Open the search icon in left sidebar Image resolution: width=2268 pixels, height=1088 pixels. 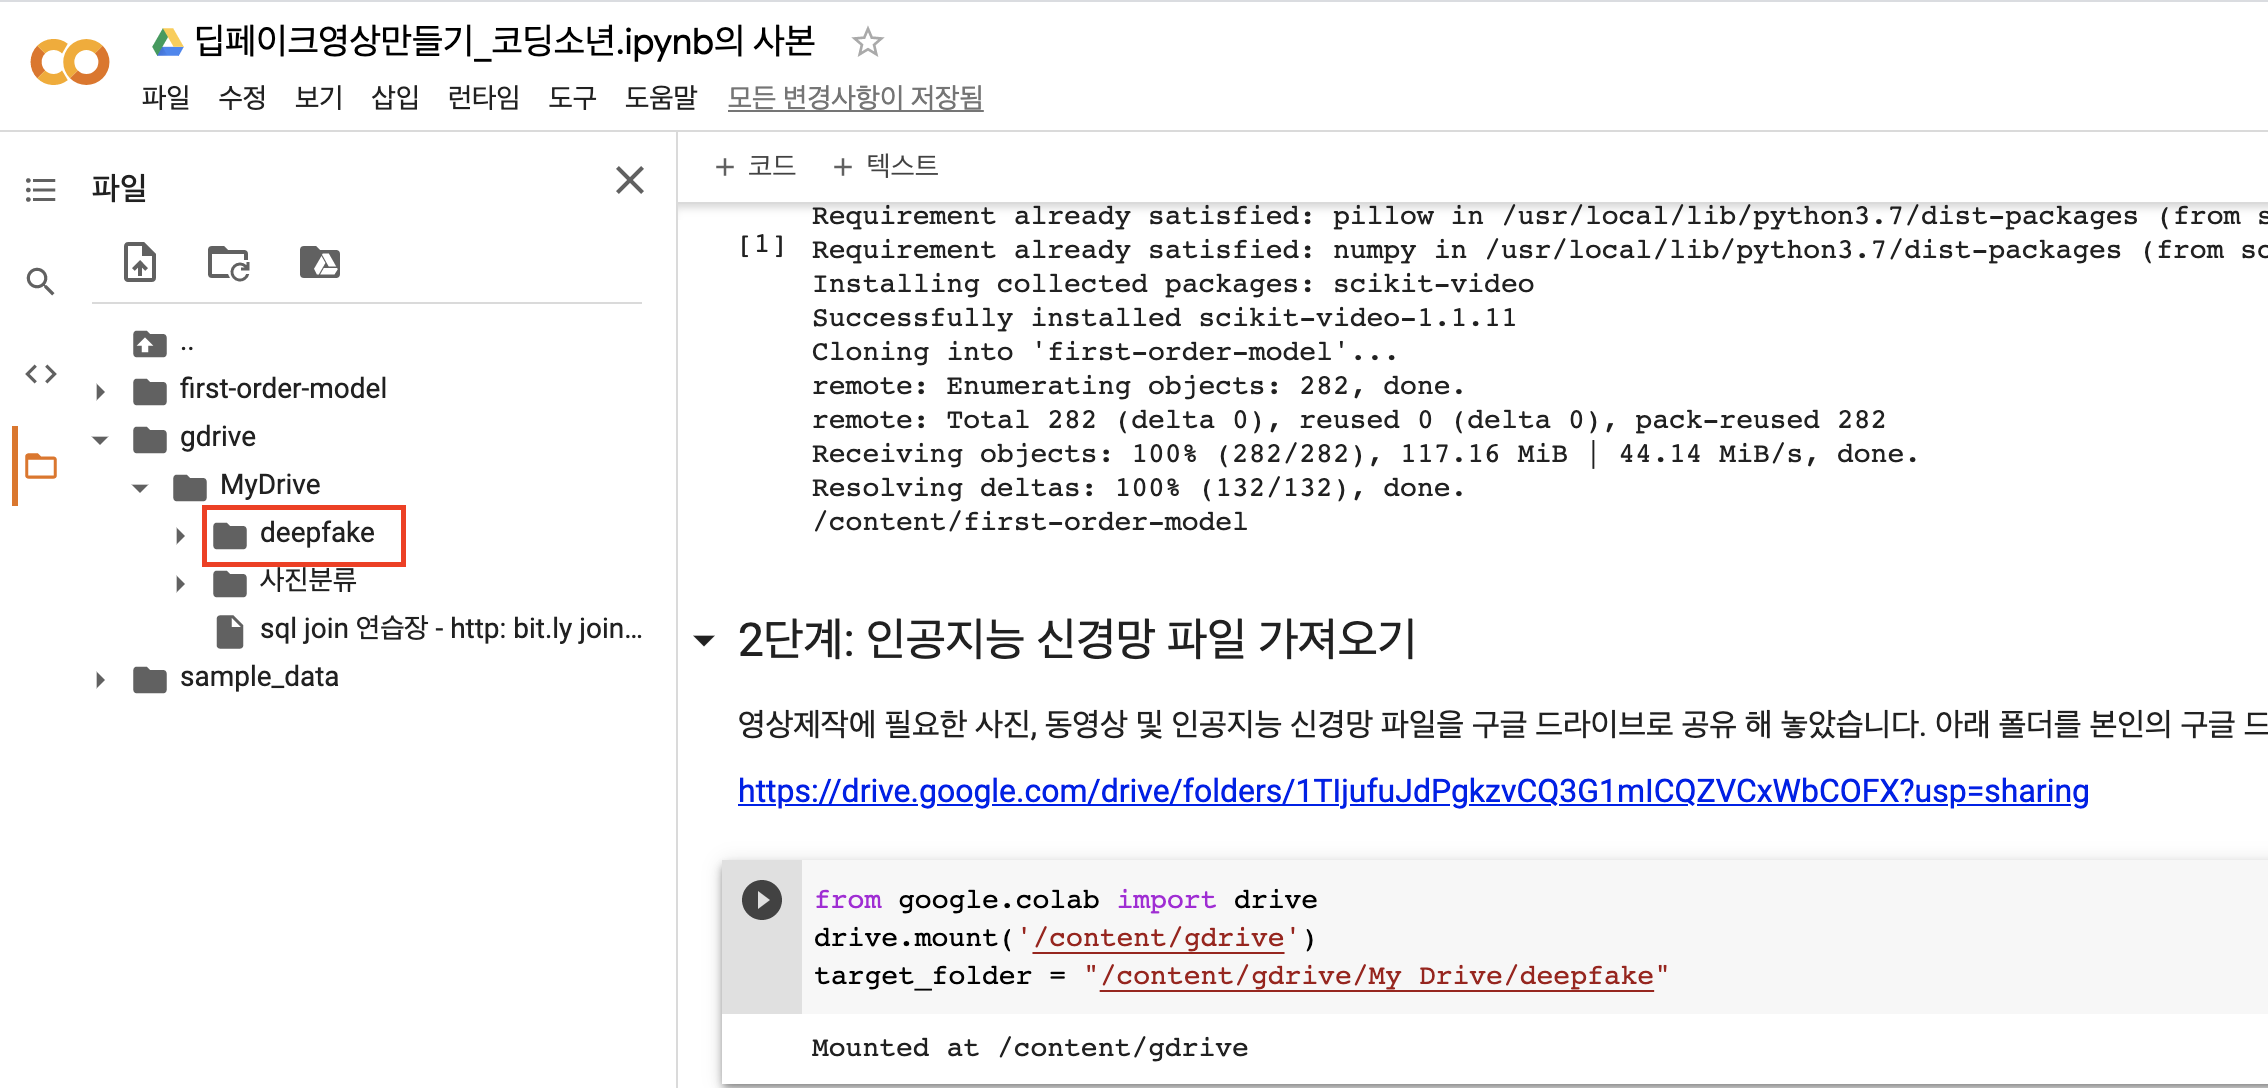(40, 282)
